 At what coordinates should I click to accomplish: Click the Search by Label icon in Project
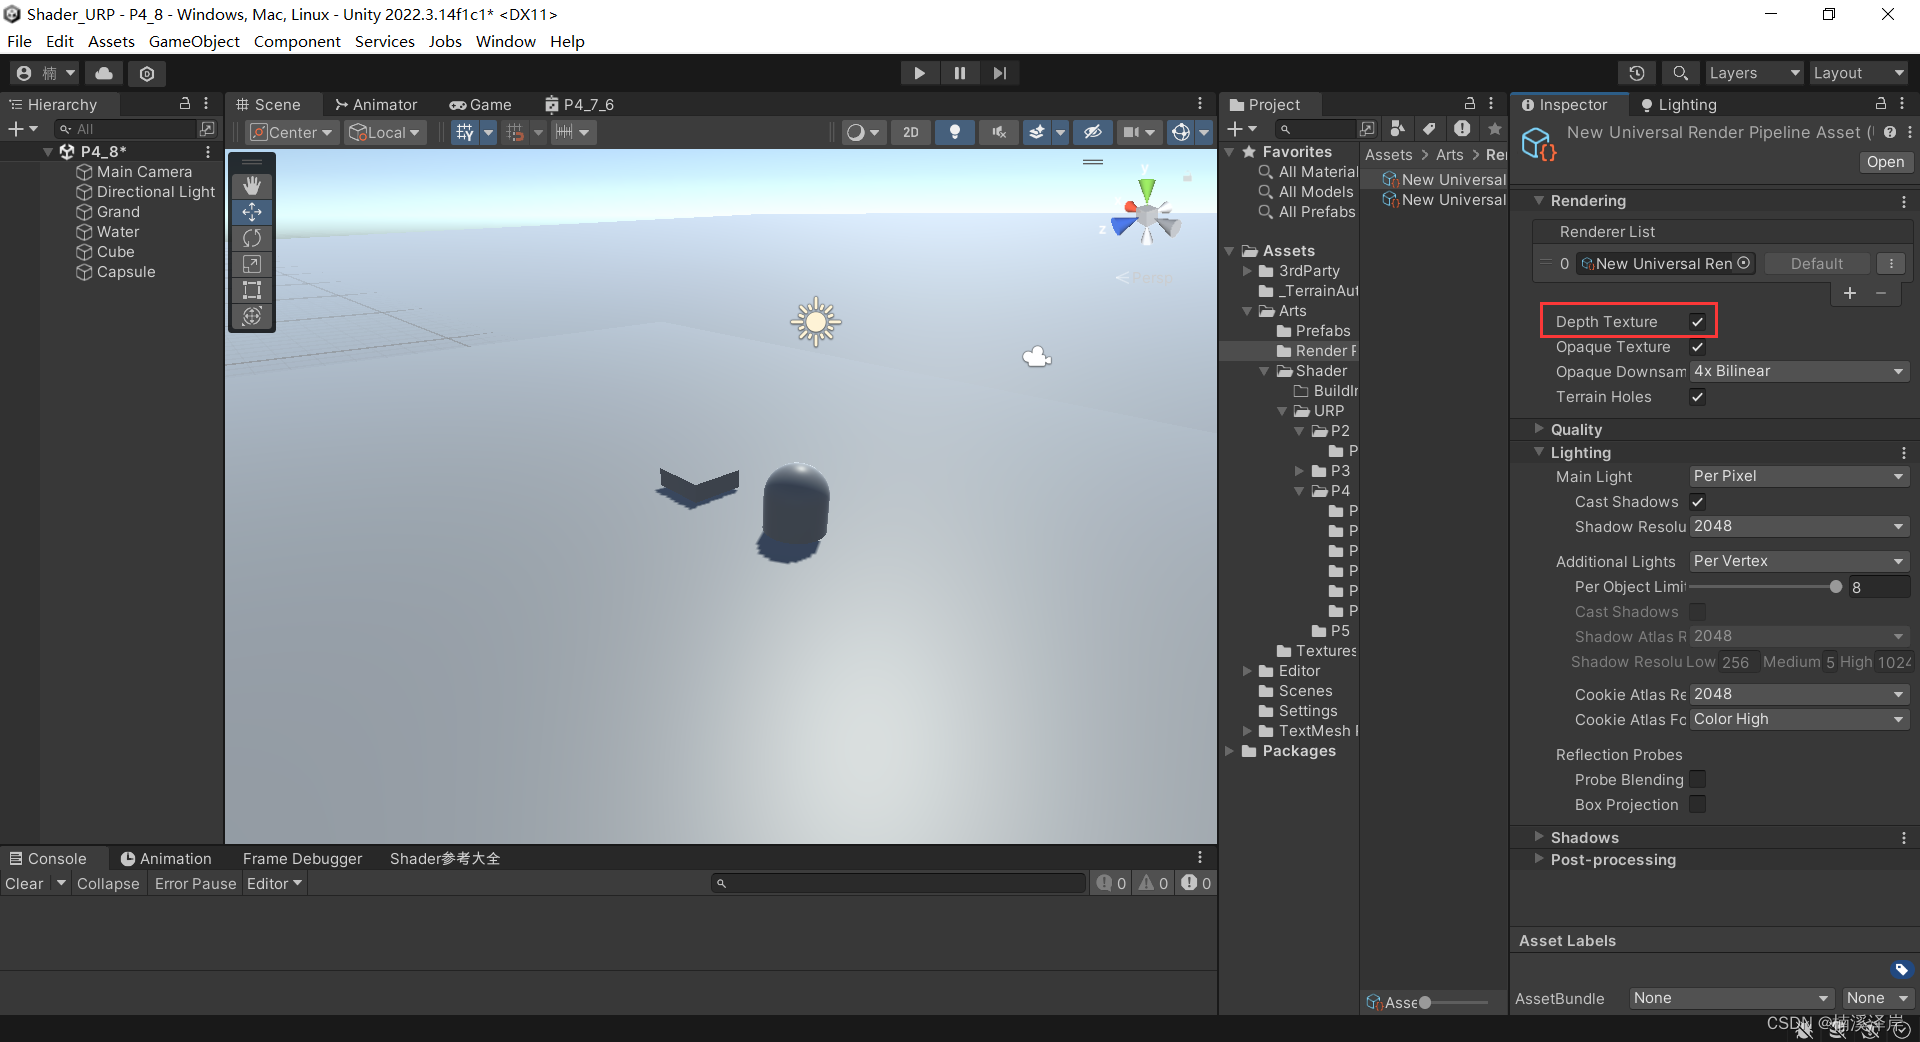1430,129
